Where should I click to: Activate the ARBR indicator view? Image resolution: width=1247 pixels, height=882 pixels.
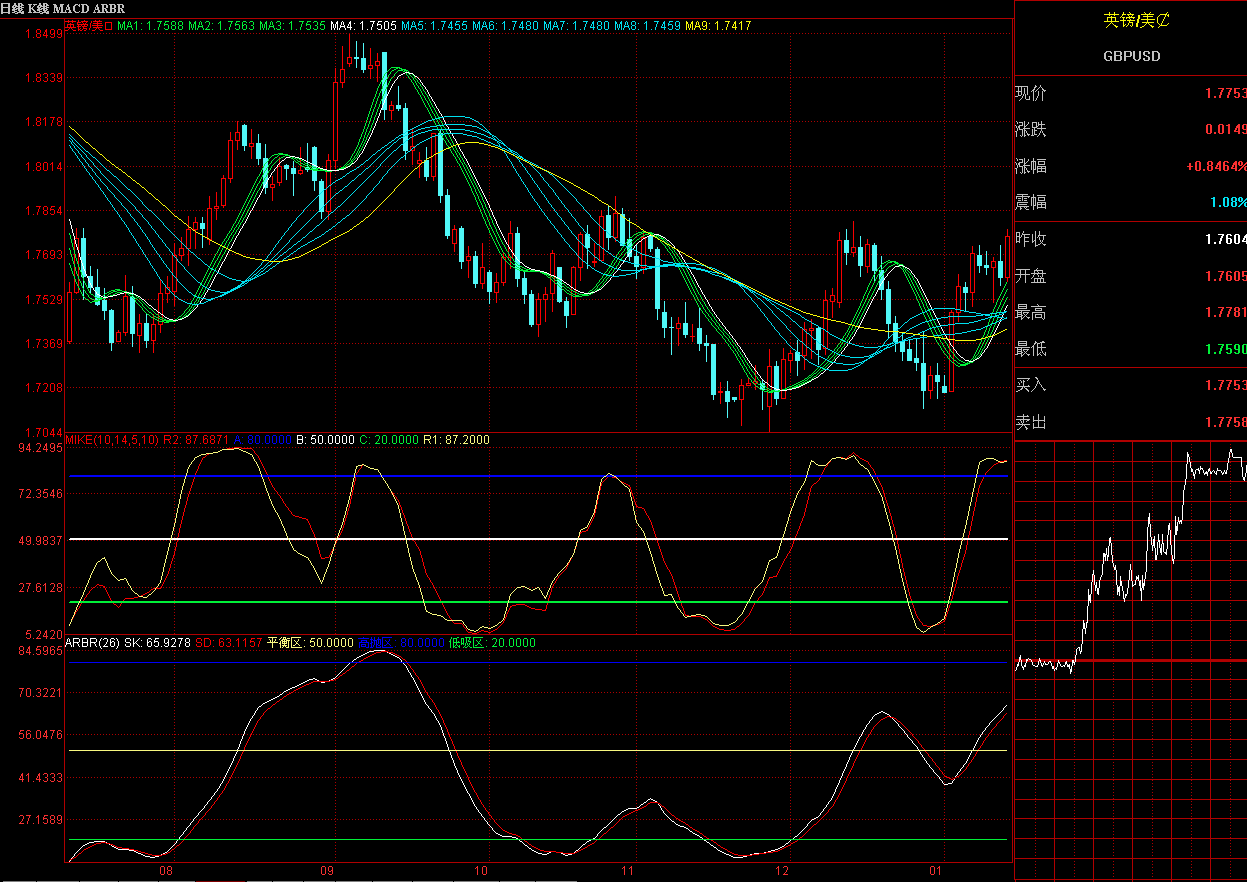coord(110,7)
